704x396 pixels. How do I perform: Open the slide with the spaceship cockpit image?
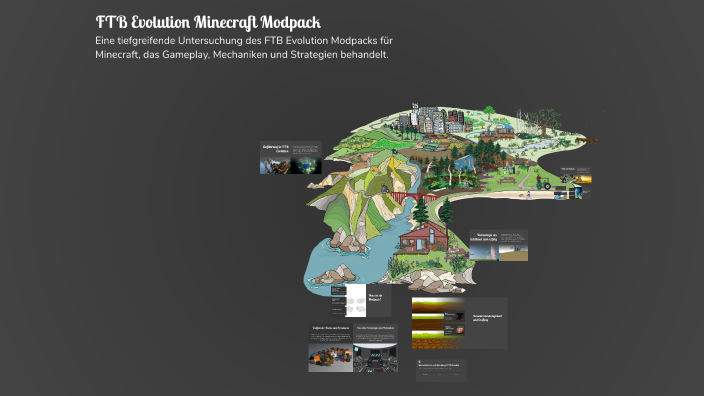(375, 348)
